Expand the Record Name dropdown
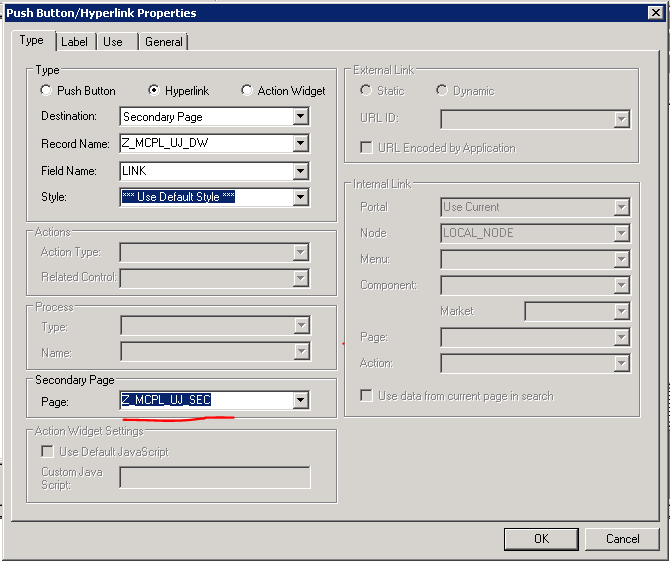670x561 pixels. coord(301,143)
